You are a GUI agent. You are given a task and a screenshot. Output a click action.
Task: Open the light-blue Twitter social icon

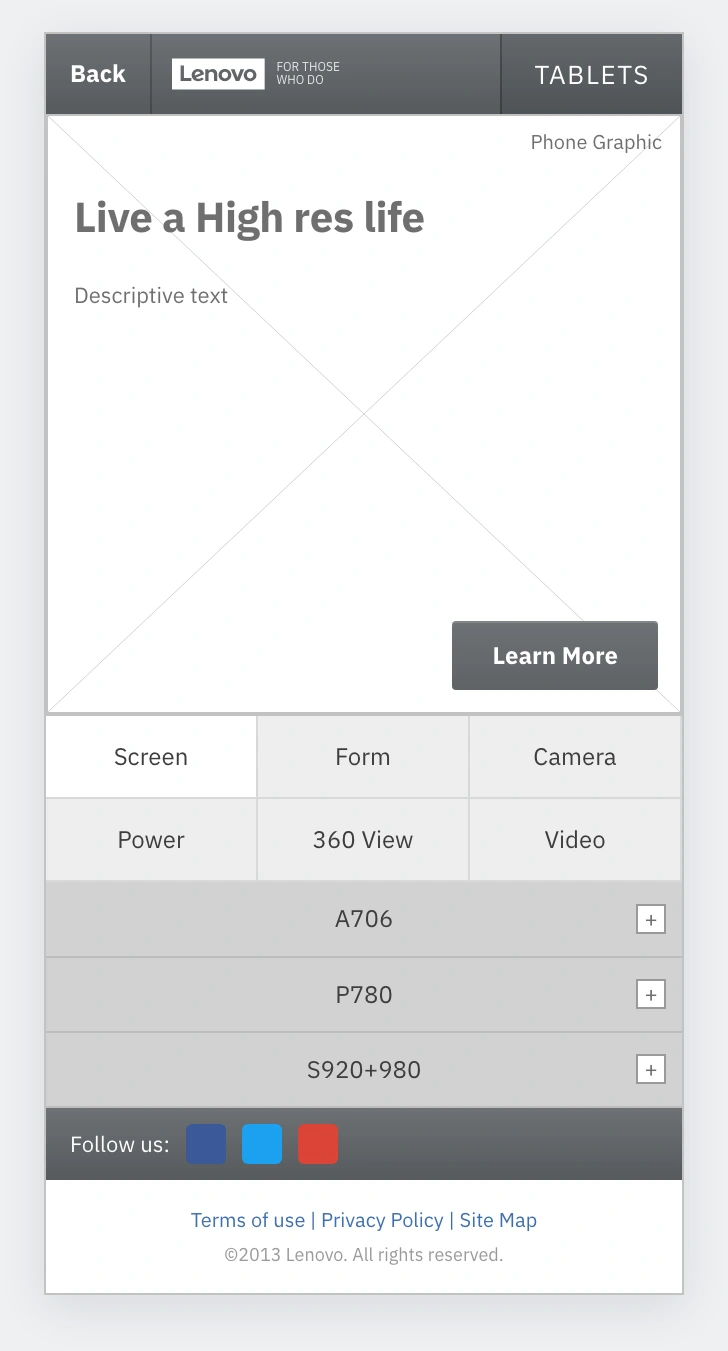262,1144
